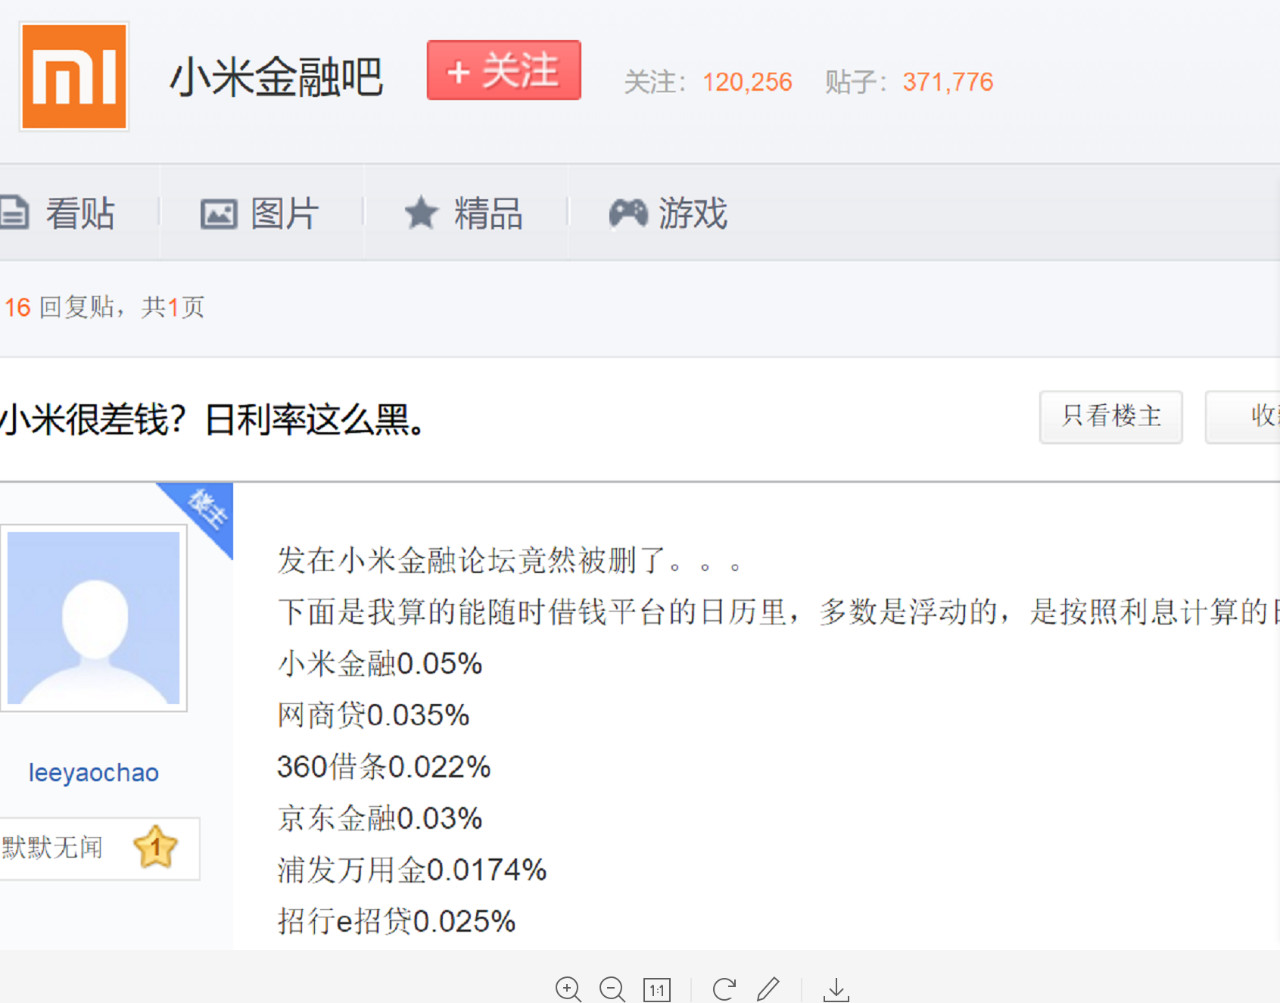Click the zoom in magnifier icon
This screenshot has height=1003, width=1280.
[x=568, y=989]
